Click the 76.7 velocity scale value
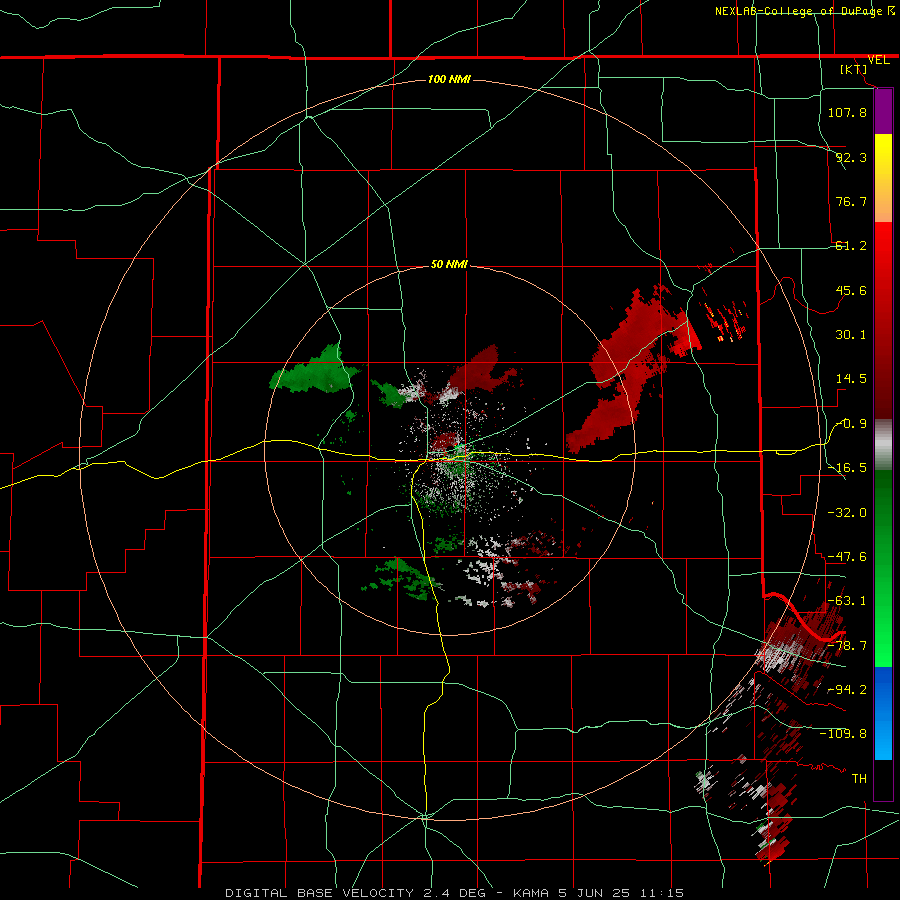This screenshot has height=900, width=900. pyautogui.click(x=851, y=201)
